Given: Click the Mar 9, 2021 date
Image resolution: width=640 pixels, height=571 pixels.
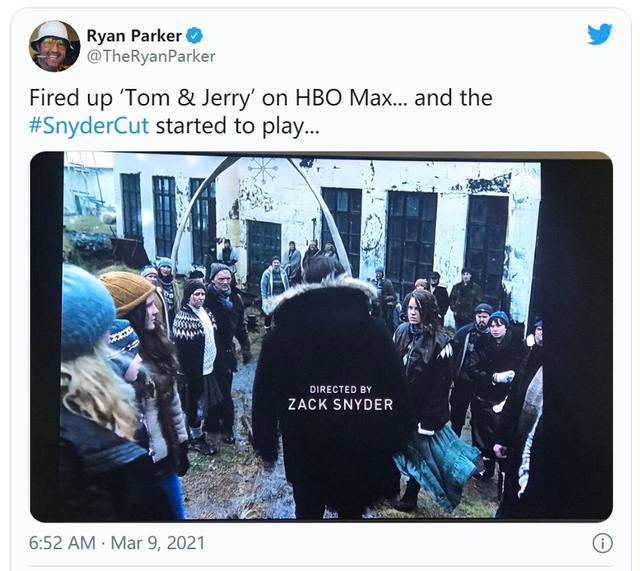Looking at the screenshot, I should [x=157, y=543].
